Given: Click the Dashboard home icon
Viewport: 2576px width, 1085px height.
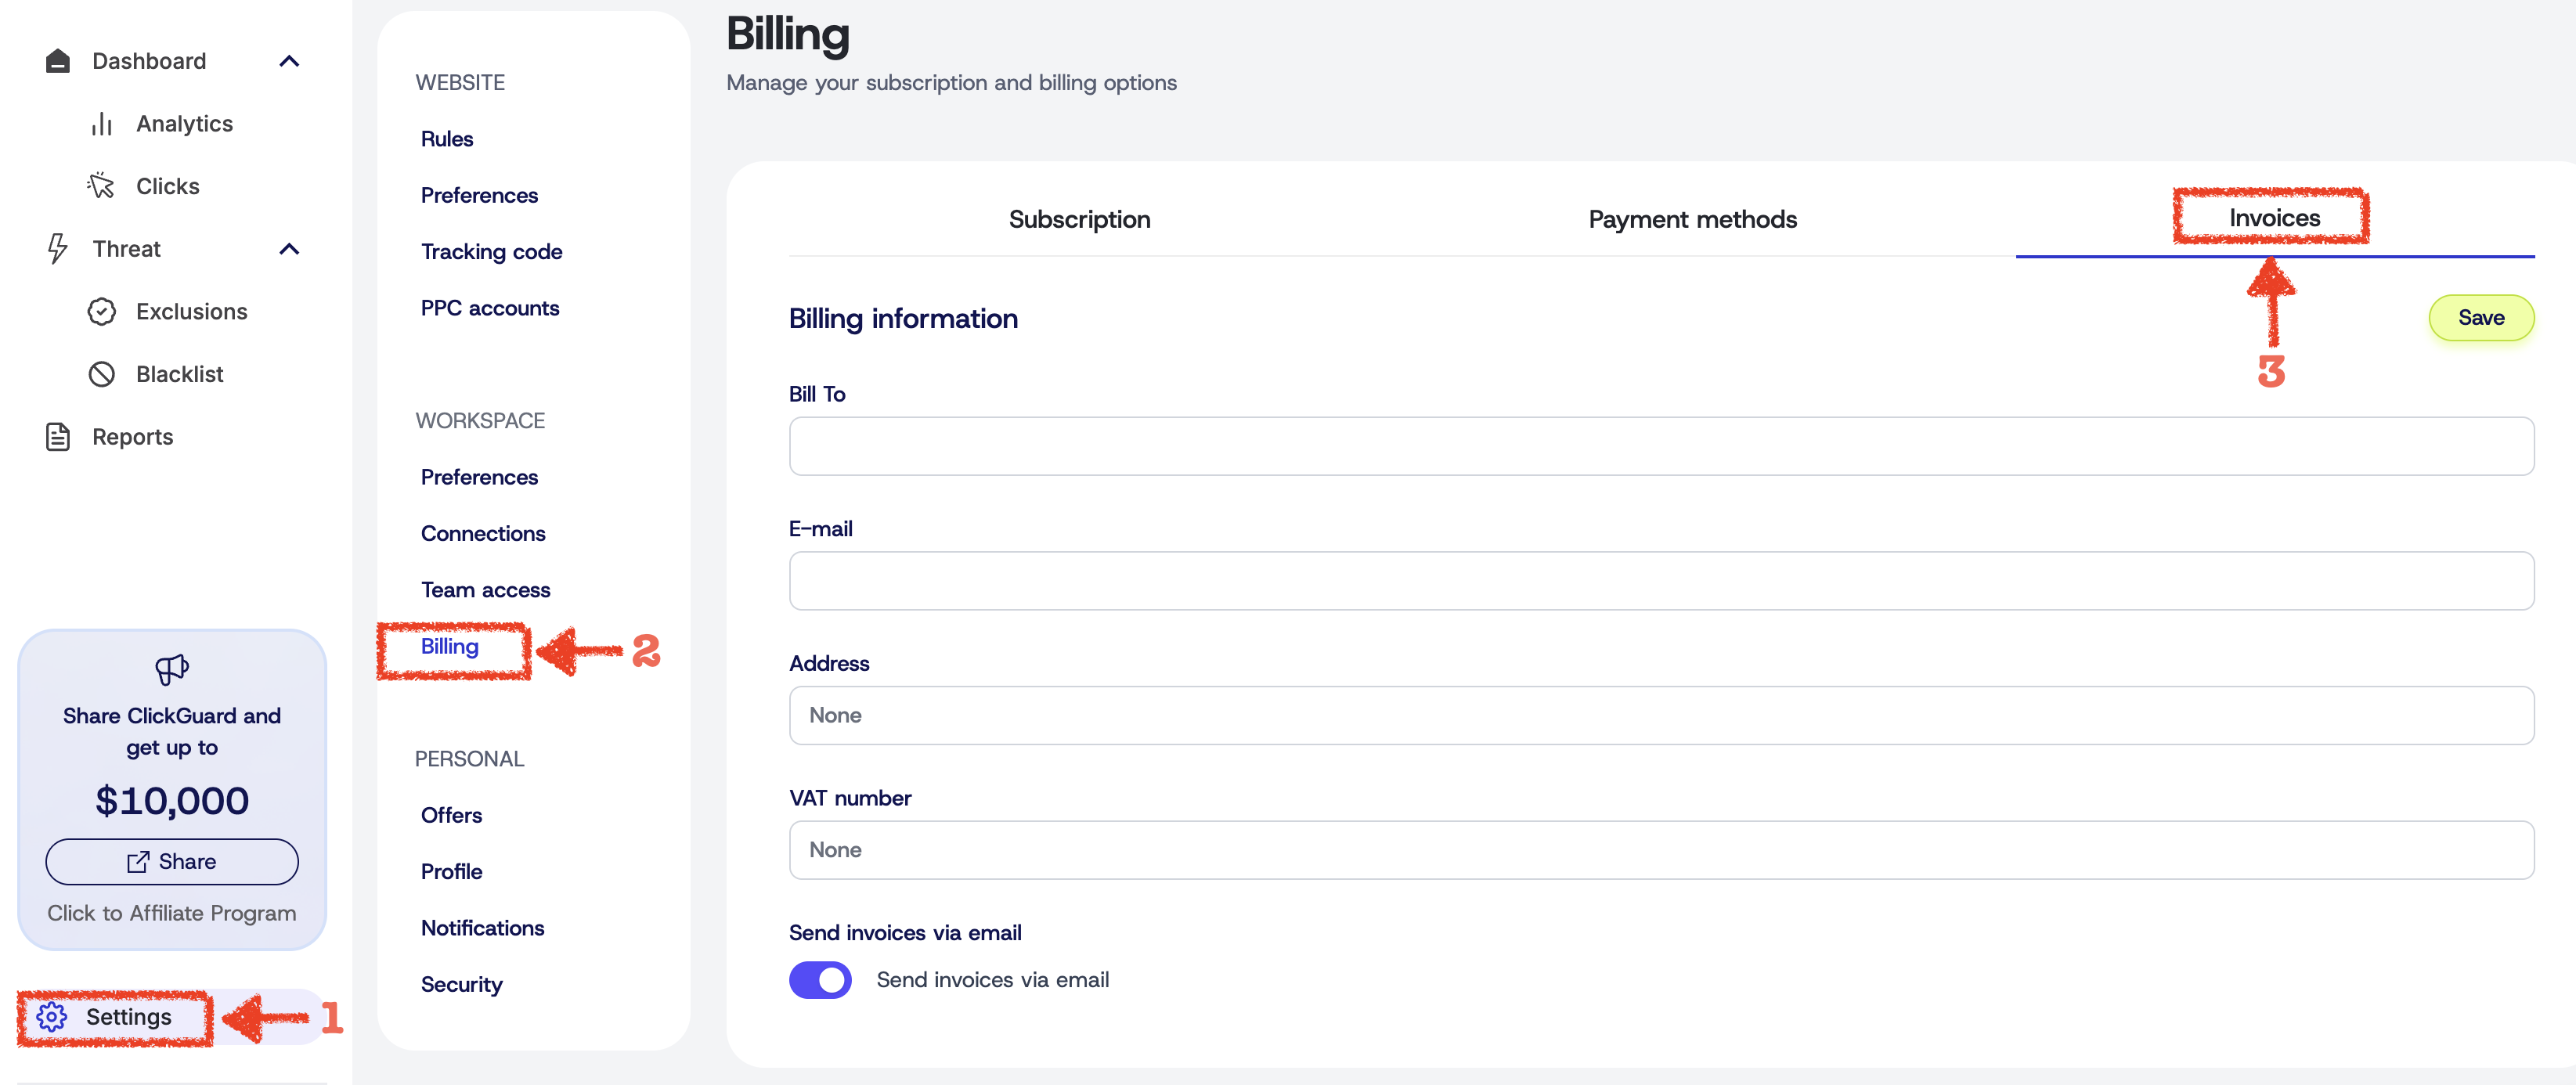Looking at the screenshot, I should pyautogui.click(x=58, y=61).
